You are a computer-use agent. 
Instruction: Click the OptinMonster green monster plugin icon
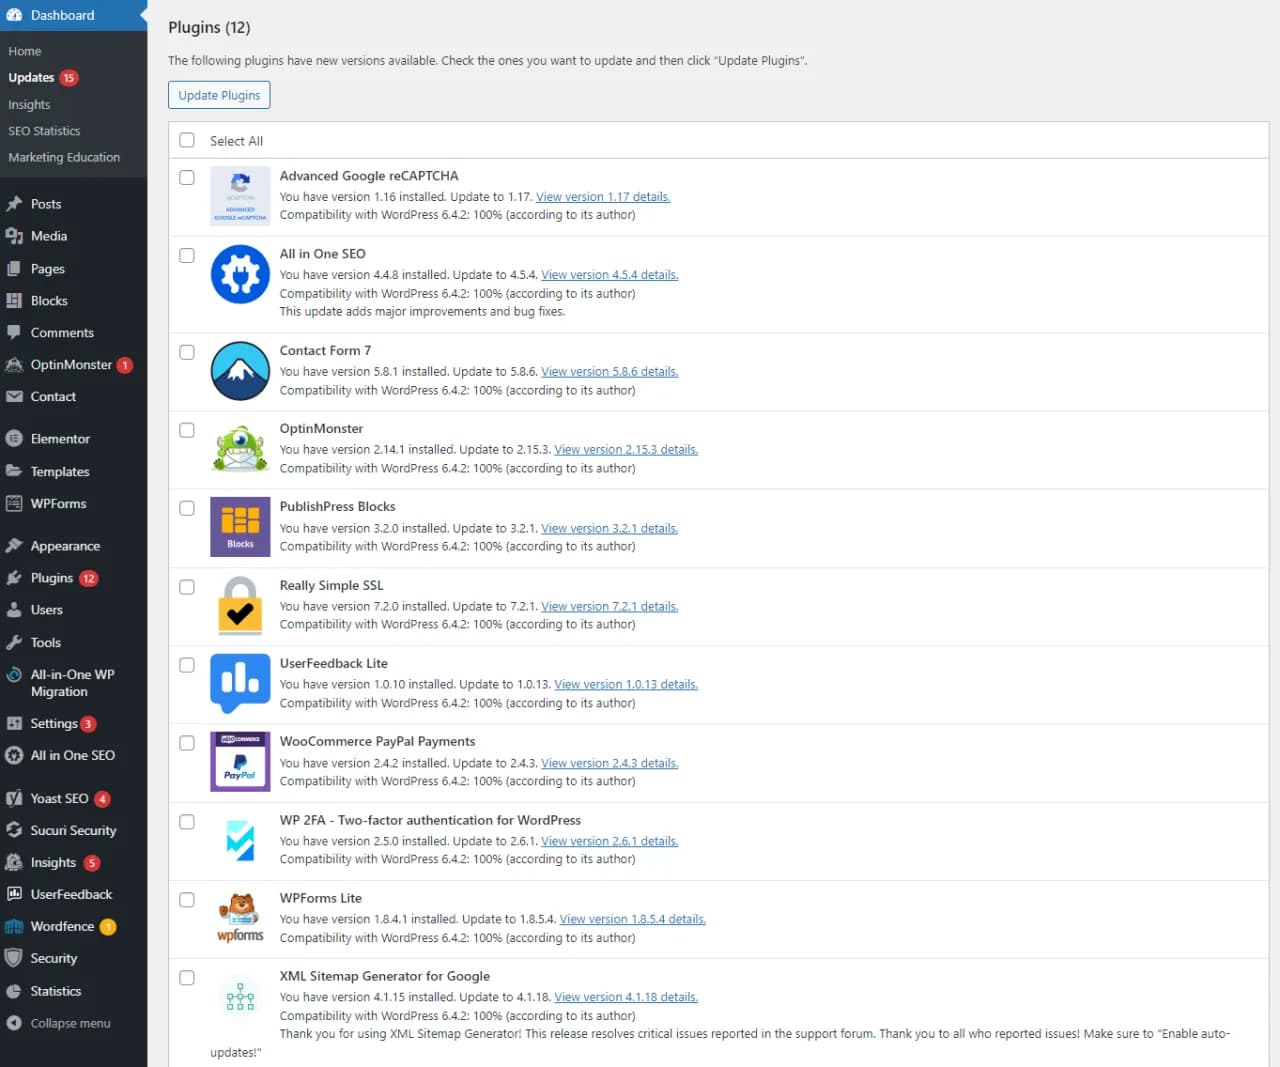click(240, 449)
